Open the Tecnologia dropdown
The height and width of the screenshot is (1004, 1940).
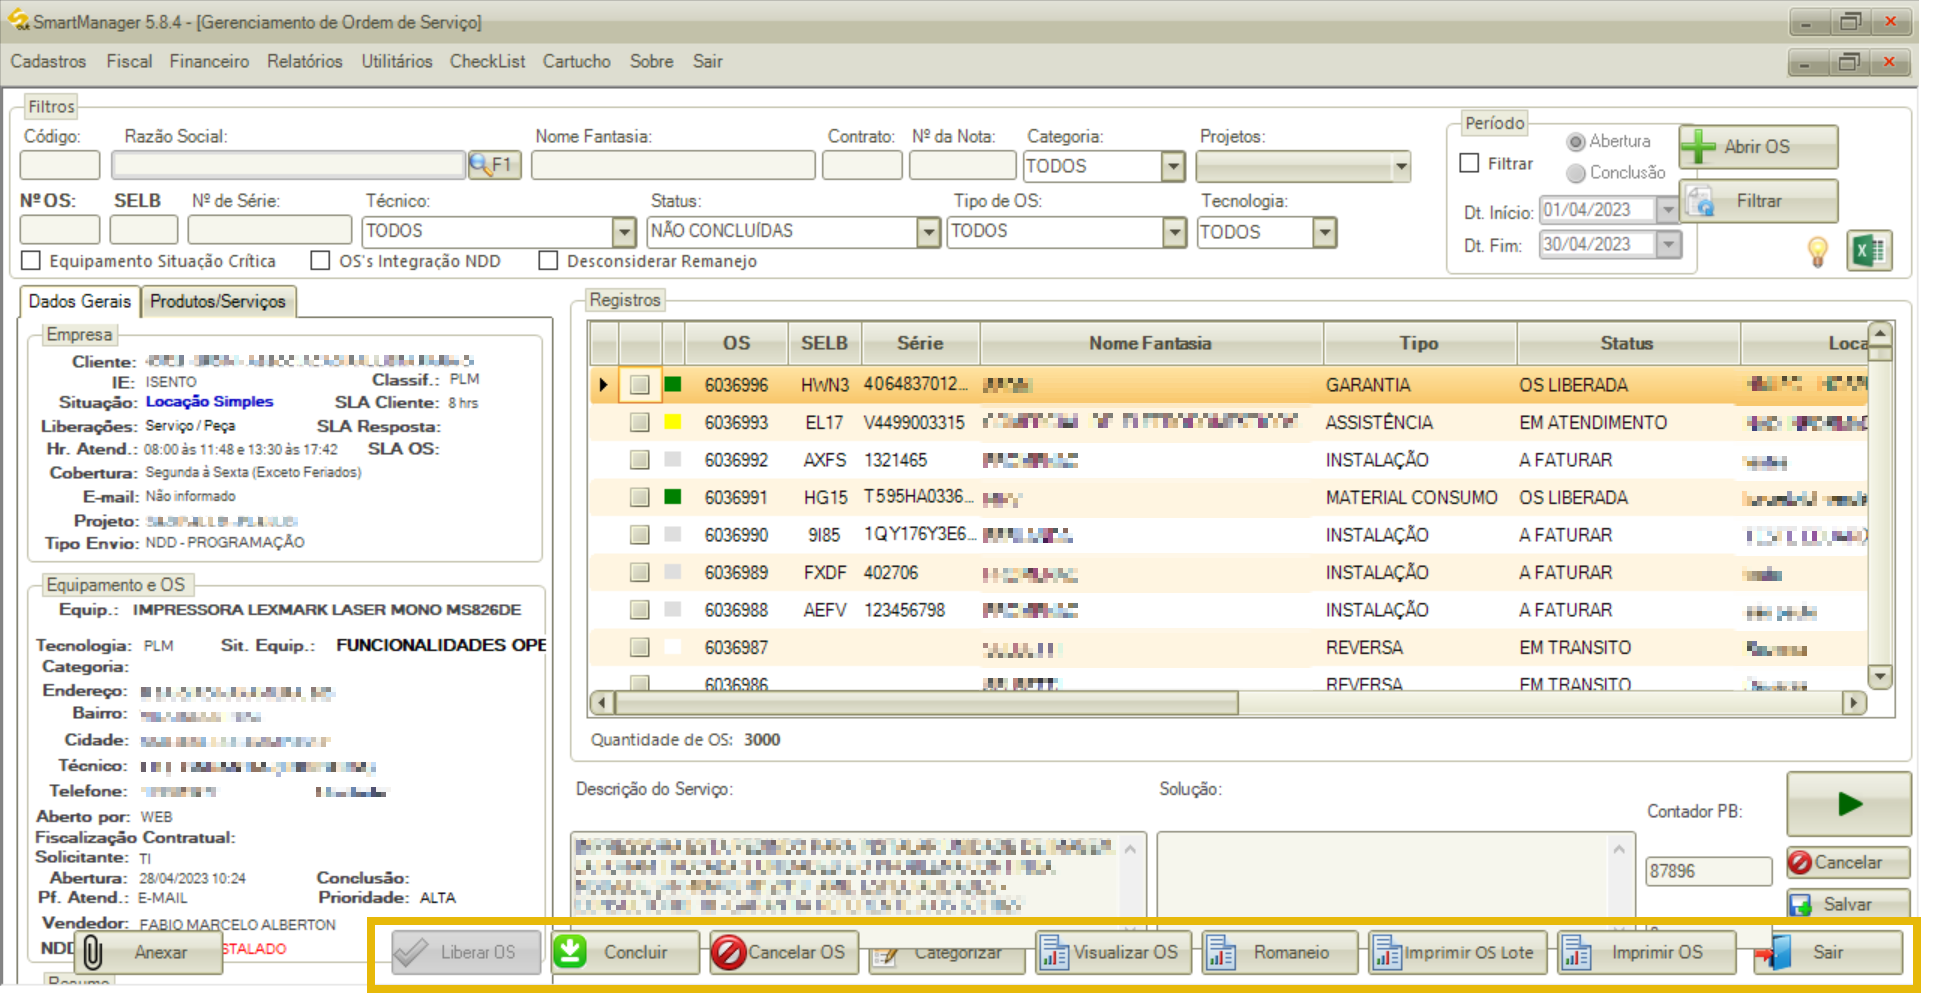1324,232
